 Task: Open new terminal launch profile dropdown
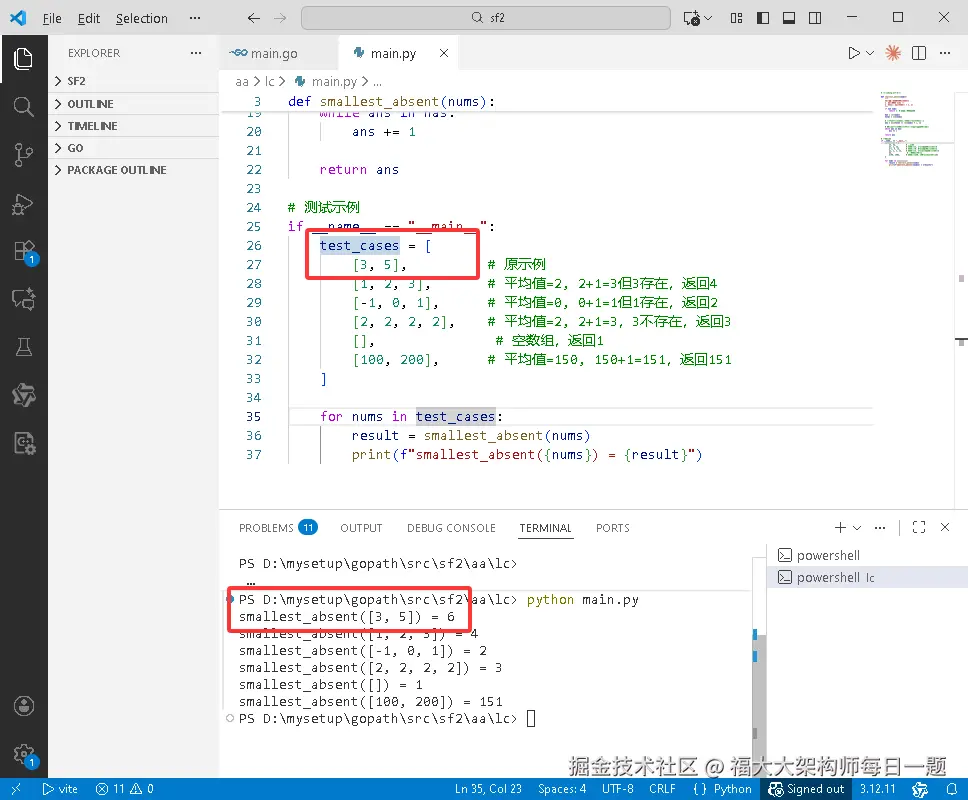click(x=857, y=527)
